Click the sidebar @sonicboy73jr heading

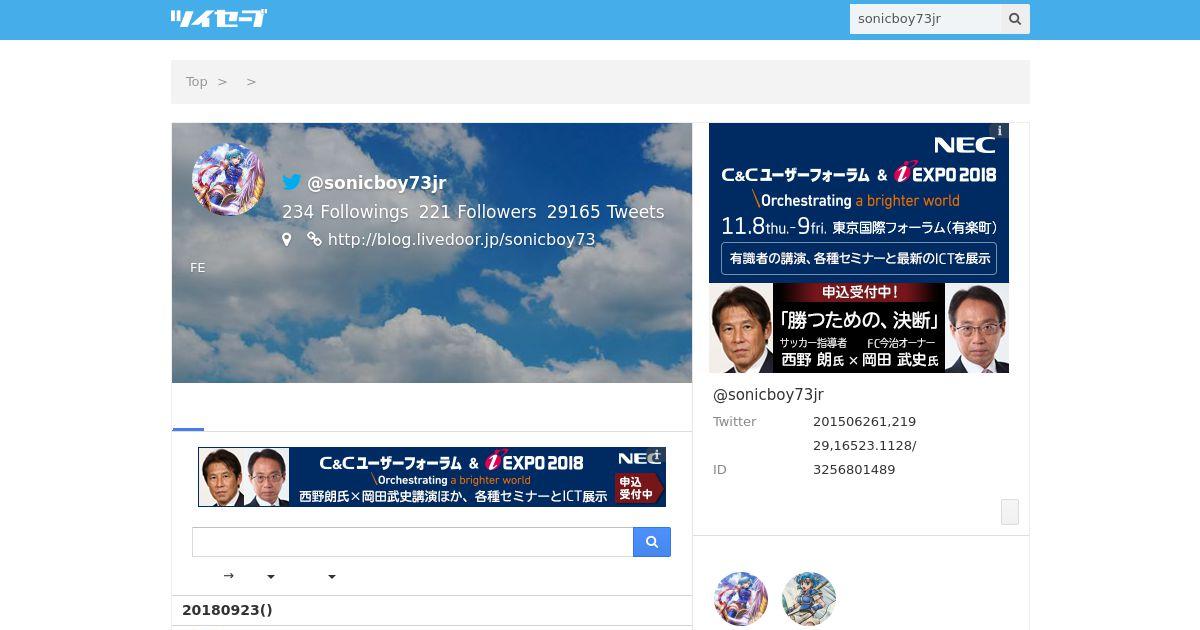768,394
